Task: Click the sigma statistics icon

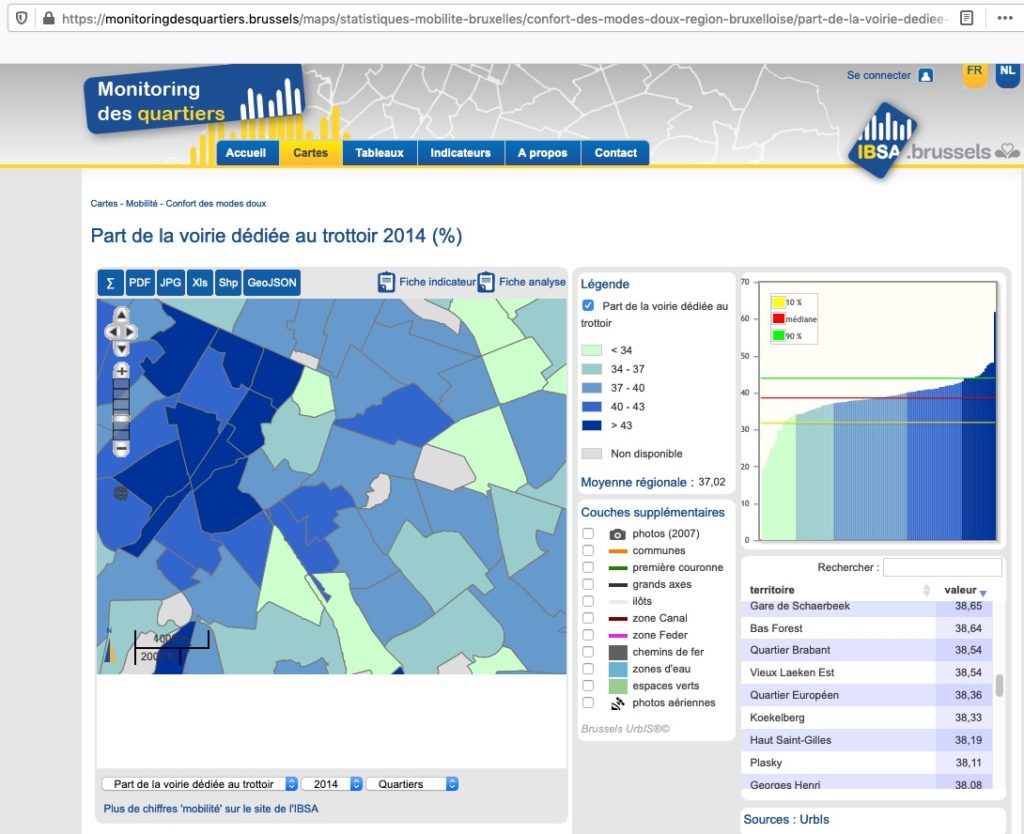Action: coord(110,283)
